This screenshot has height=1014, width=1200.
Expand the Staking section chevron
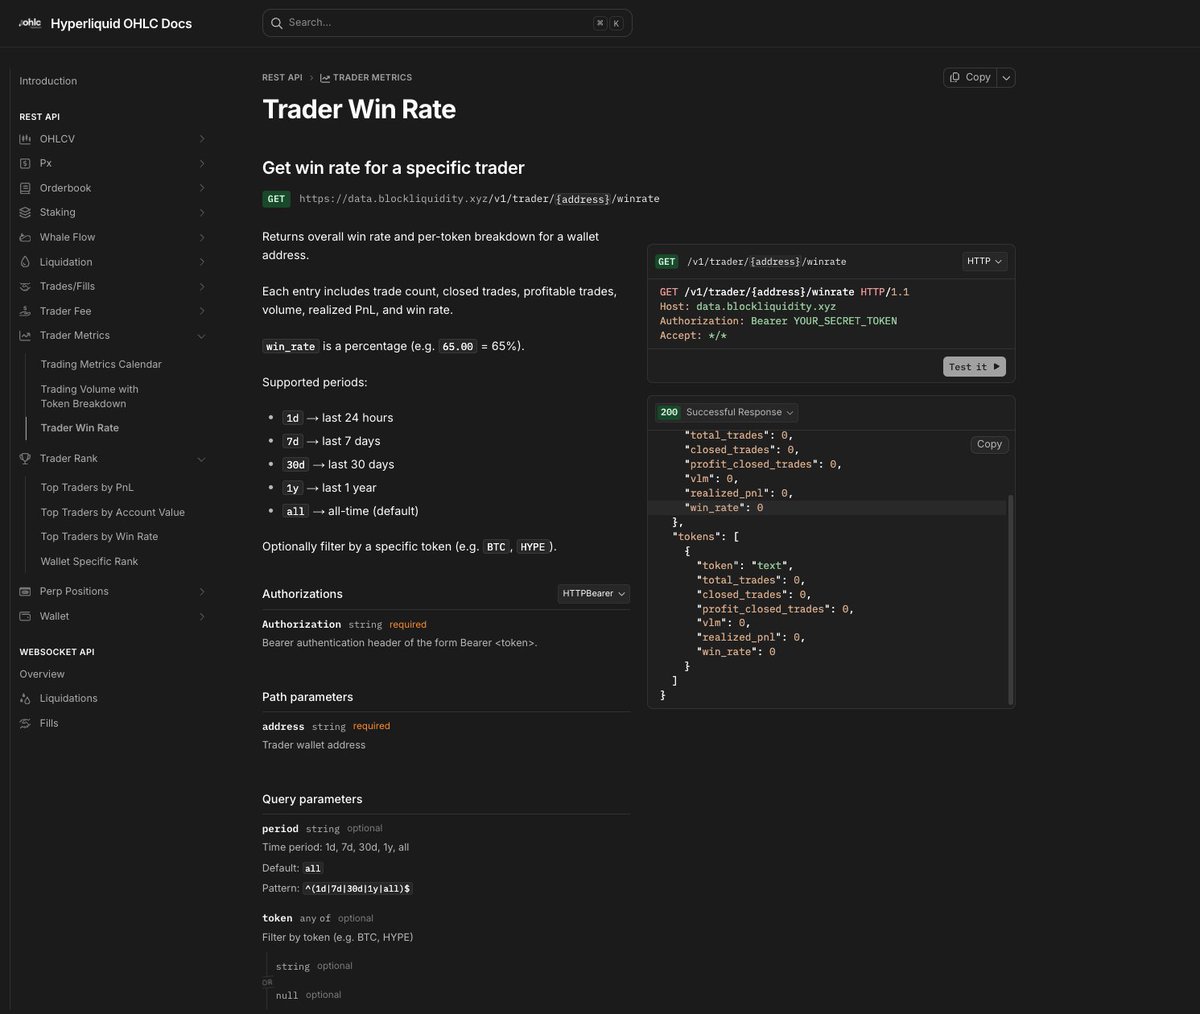[x=202, y=212]
